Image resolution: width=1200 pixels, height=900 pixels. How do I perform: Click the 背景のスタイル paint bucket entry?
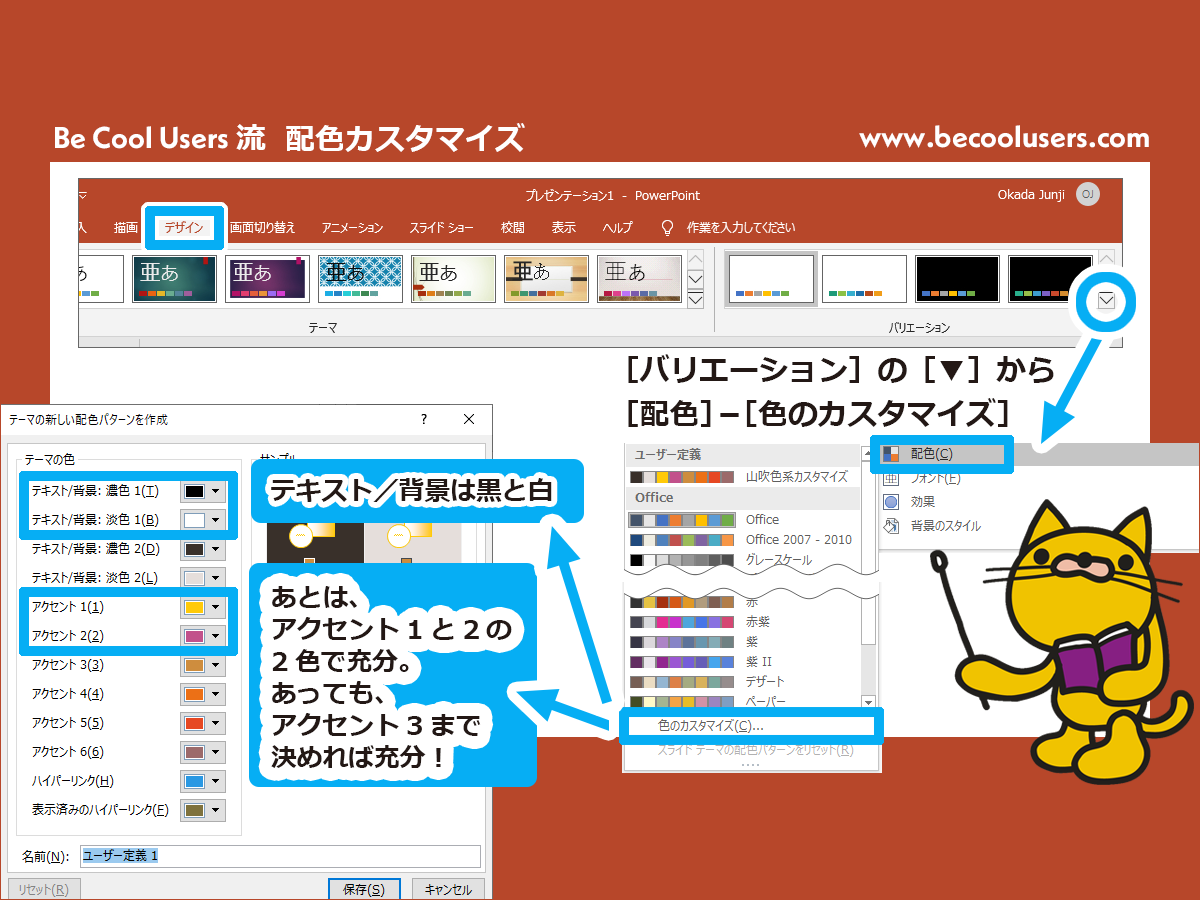pos(932,526)
